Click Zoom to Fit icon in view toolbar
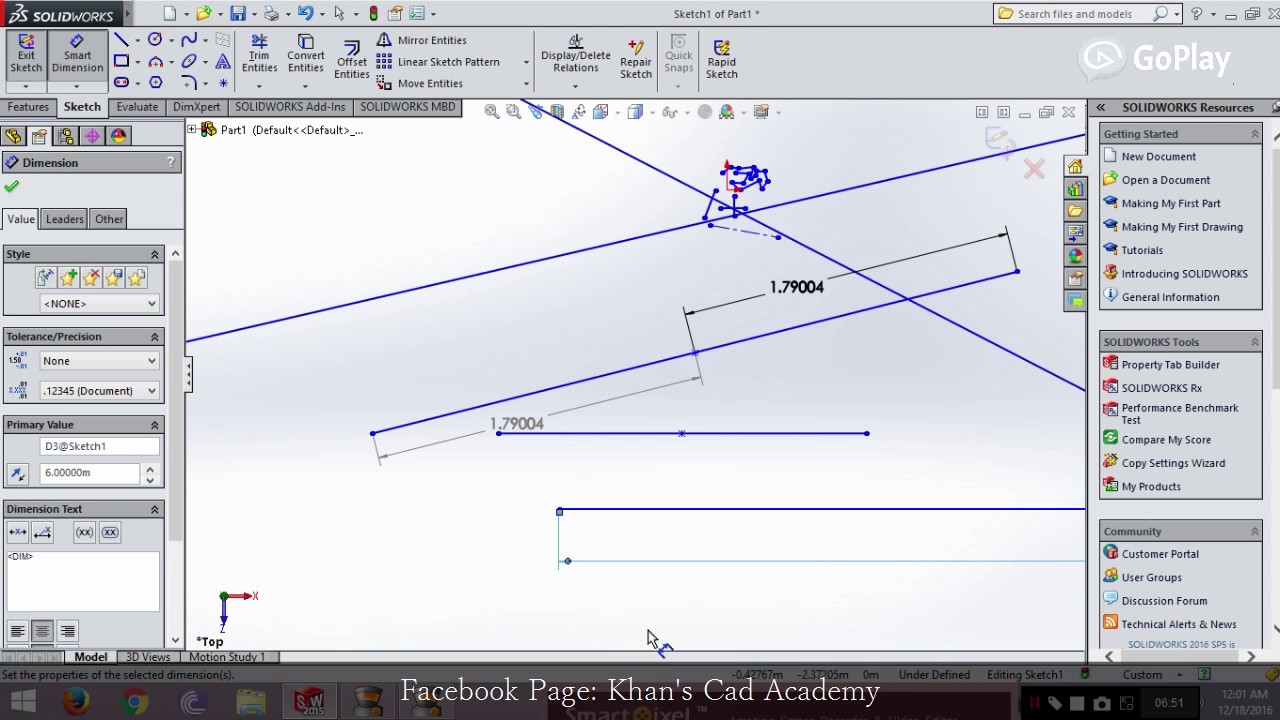Image resolution: width=1280 pixels, height=720 pixels. [492, 112]
